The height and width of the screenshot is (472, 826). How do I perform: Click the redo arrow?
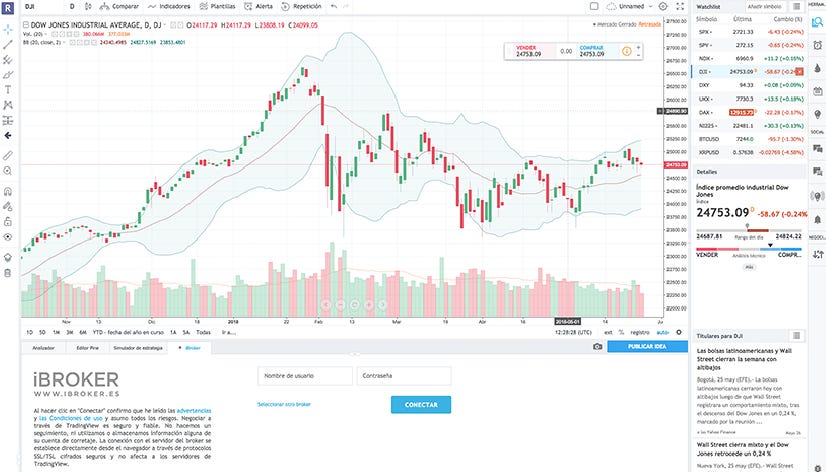pos(346,6)
